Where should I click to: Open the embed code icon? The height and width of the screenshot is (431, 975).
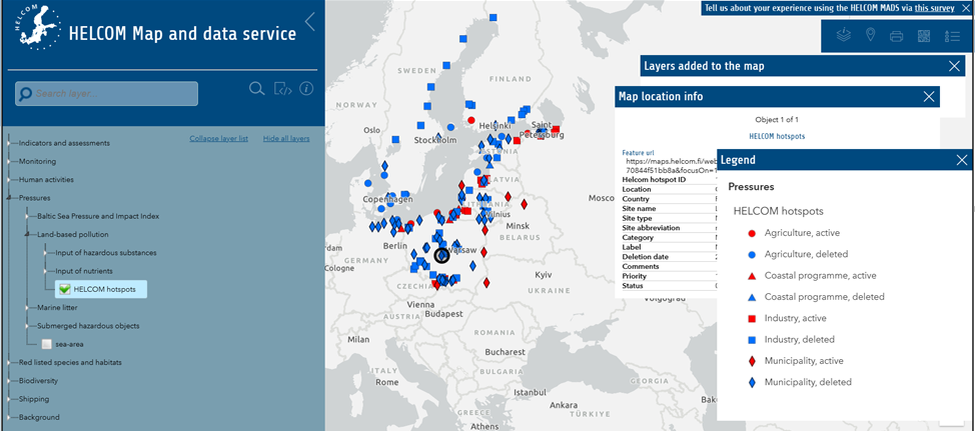pyautogui.click(x=283, y=88)
